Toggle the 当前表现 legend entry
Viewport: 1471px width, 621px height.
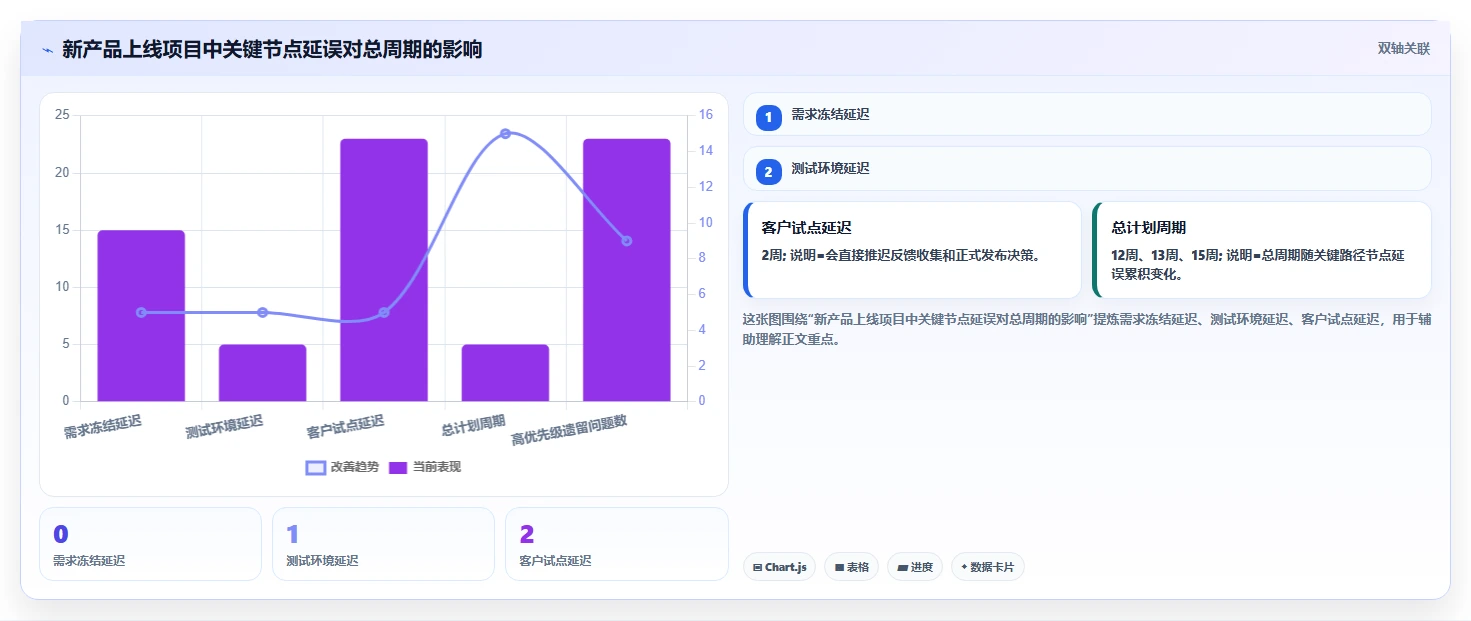(x=425, y=467)
